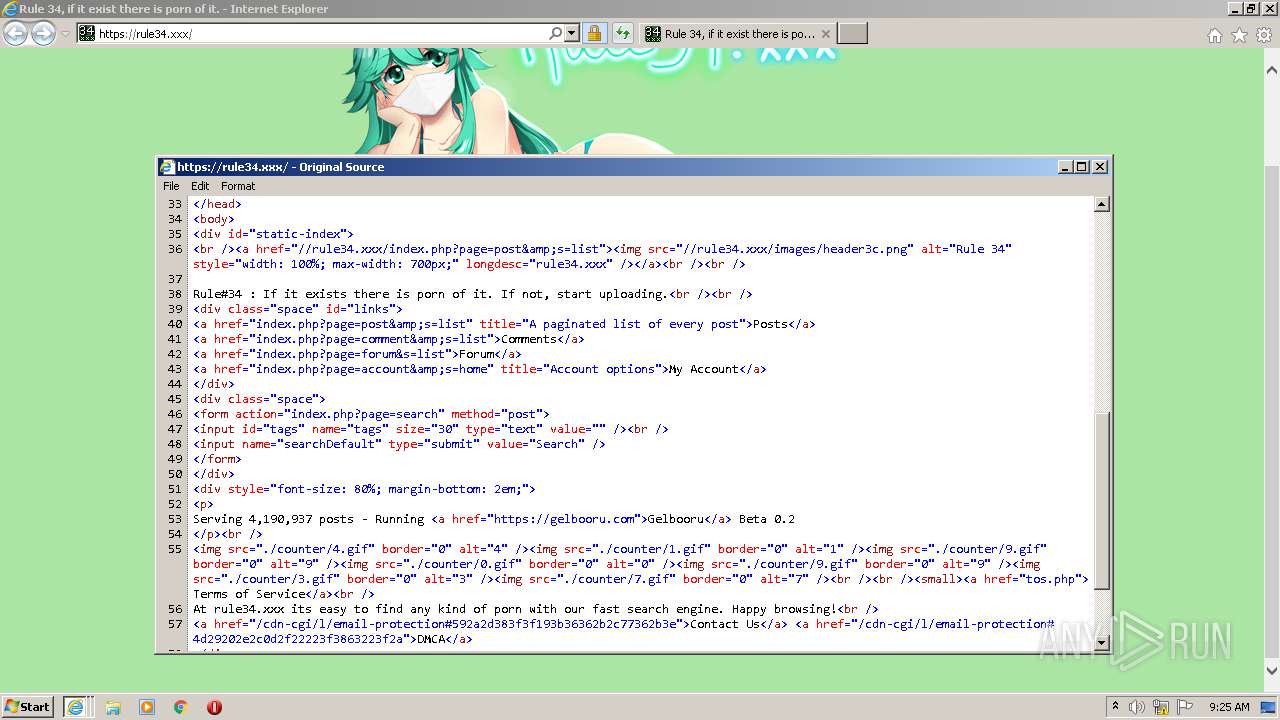Open the recent pages dropdown next to Forward
The width and height of the screenshot is (1280, 720).
(x=65, y=34)
